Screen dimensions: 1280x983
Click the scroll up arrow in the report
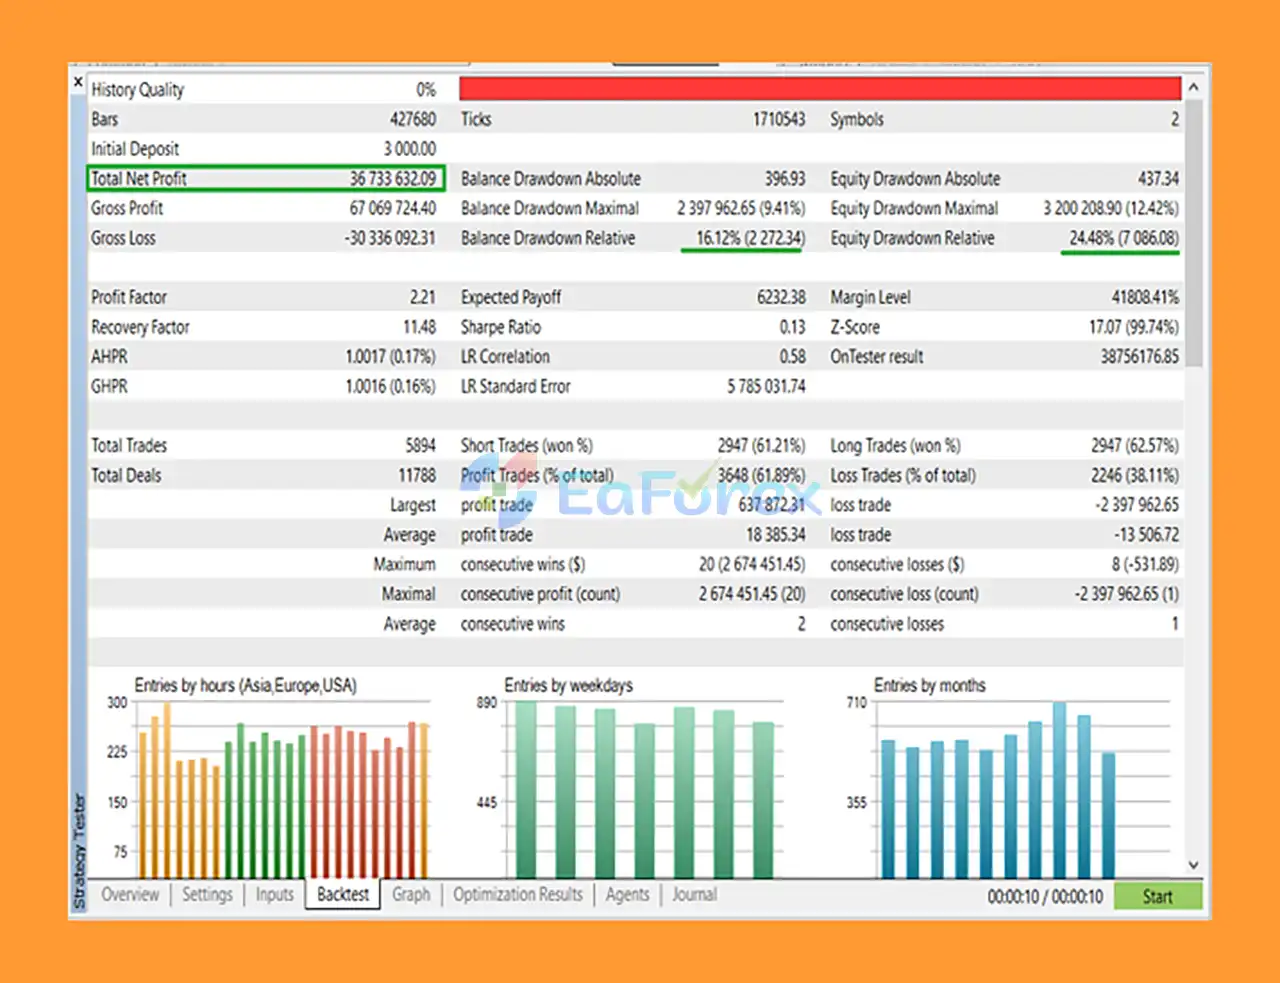click(1193, 88)
